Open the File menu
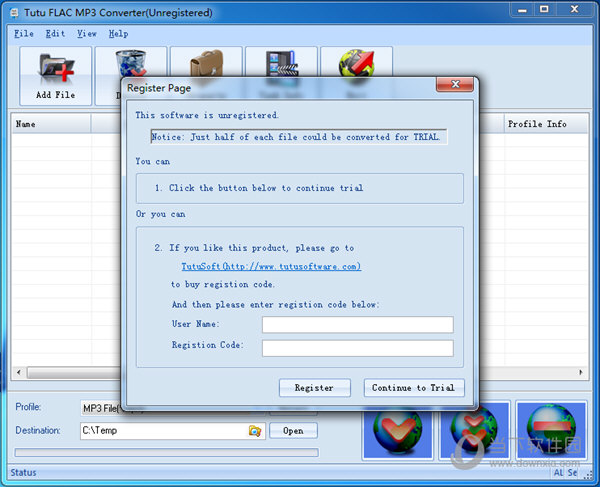 [24, 34]
